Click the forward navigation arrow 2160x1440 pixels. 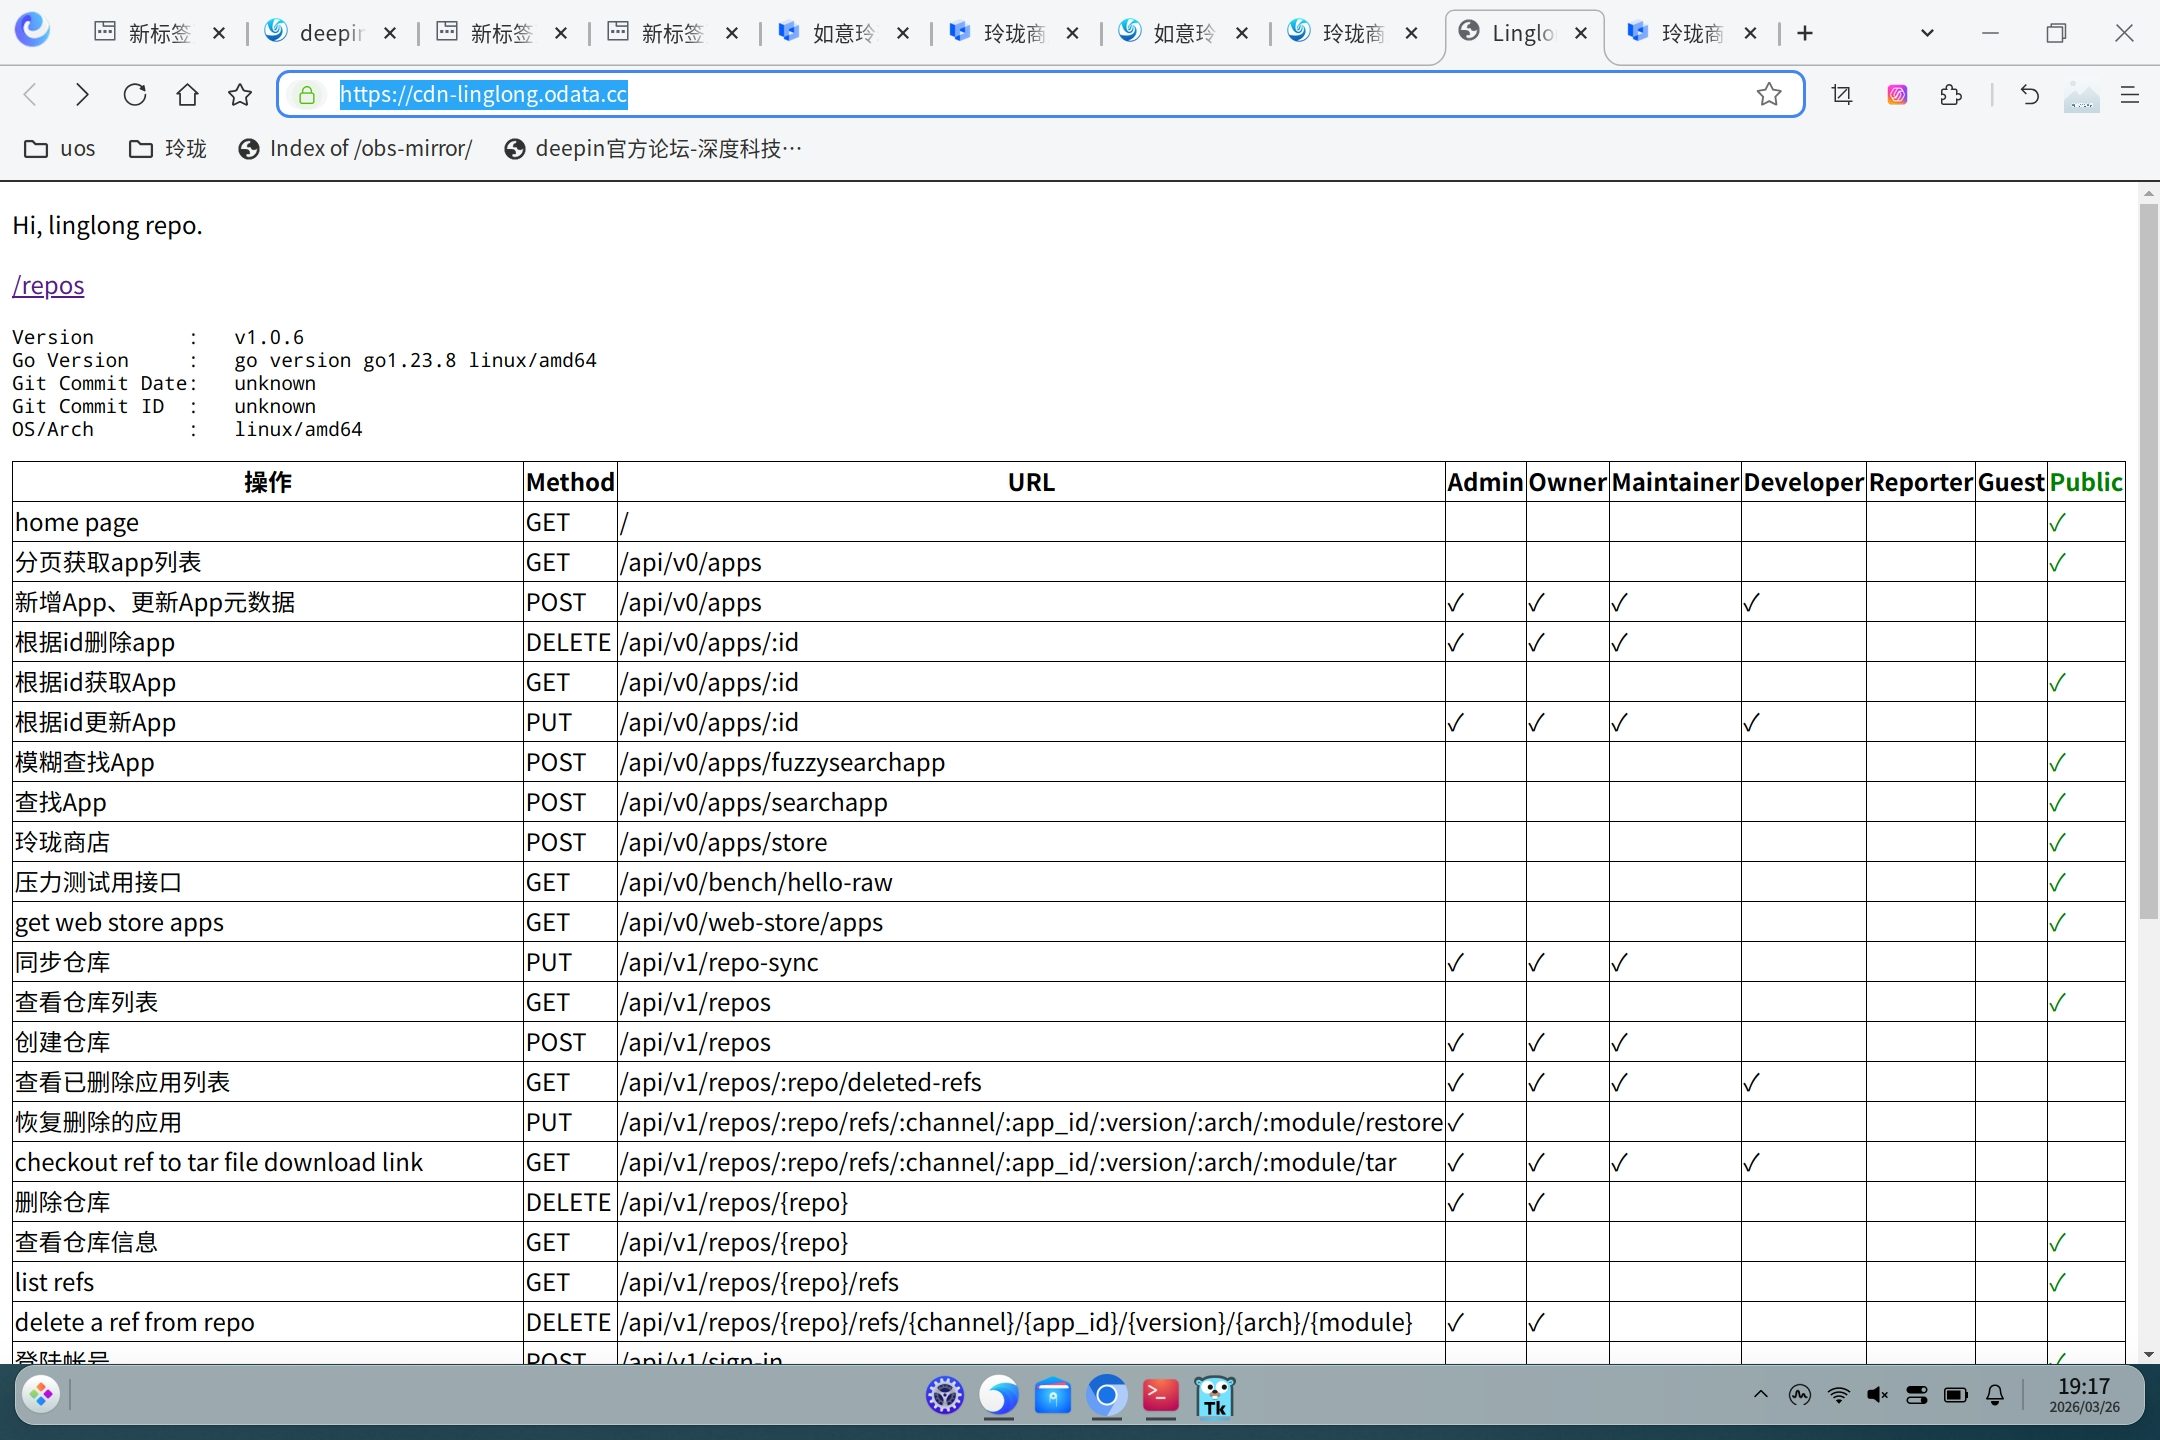pos(82,94)
